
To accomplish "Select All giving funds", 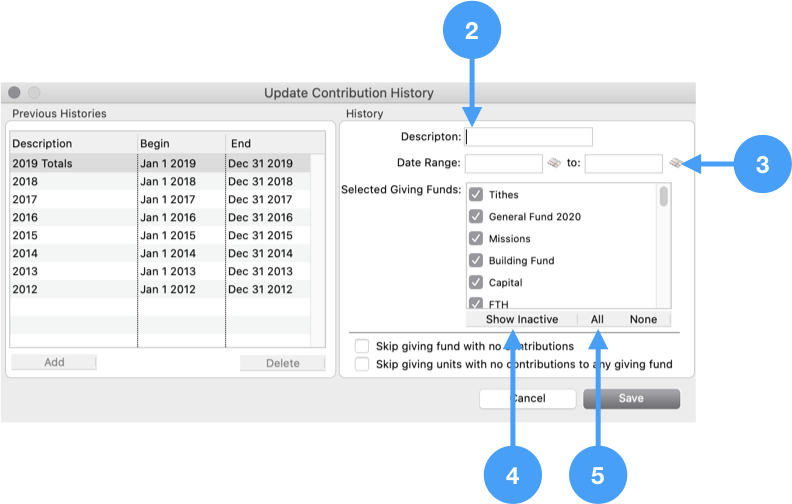I will pos(597,319).
